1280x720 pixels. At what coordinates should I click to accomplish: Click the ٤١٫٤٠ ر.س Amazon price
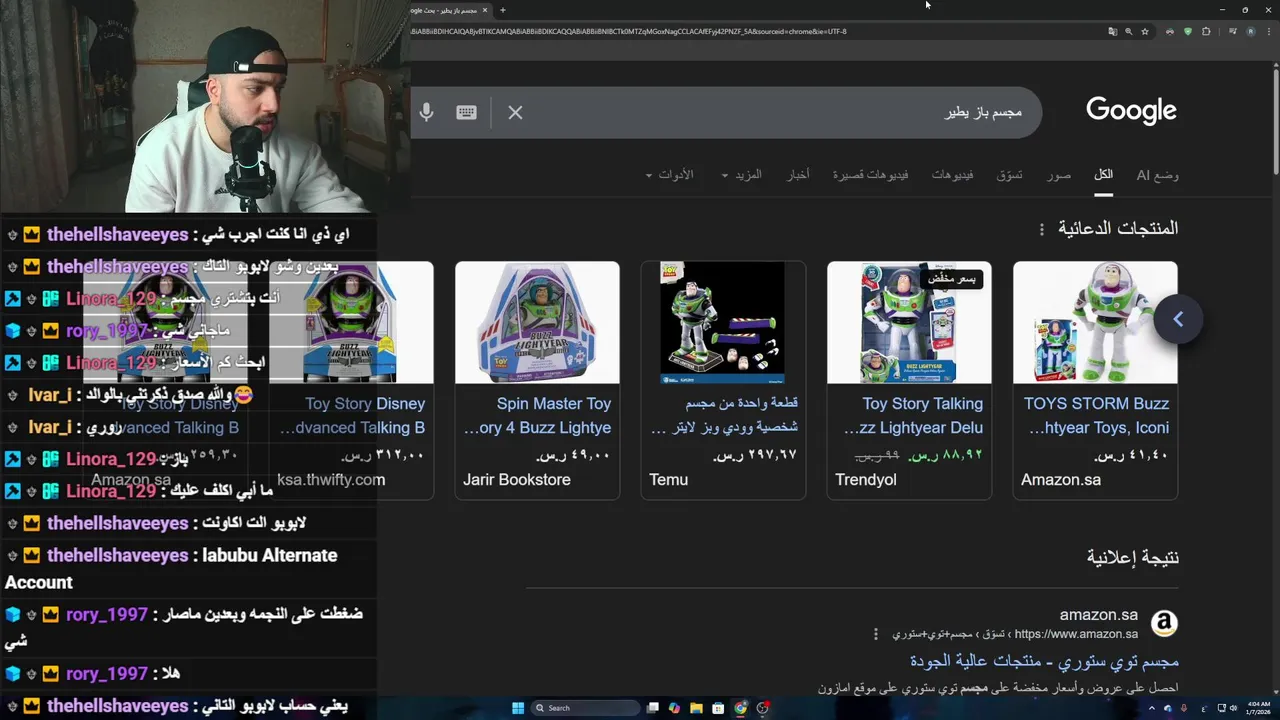click(x=1132, y=454)
